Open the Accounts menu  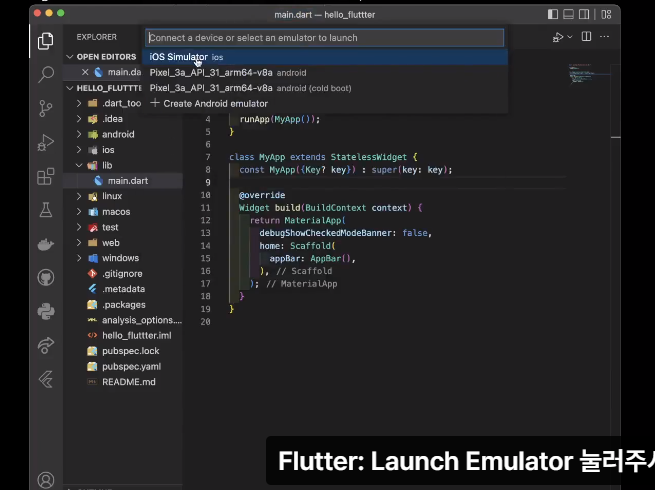pyautogui.click(x=46, y=480)
